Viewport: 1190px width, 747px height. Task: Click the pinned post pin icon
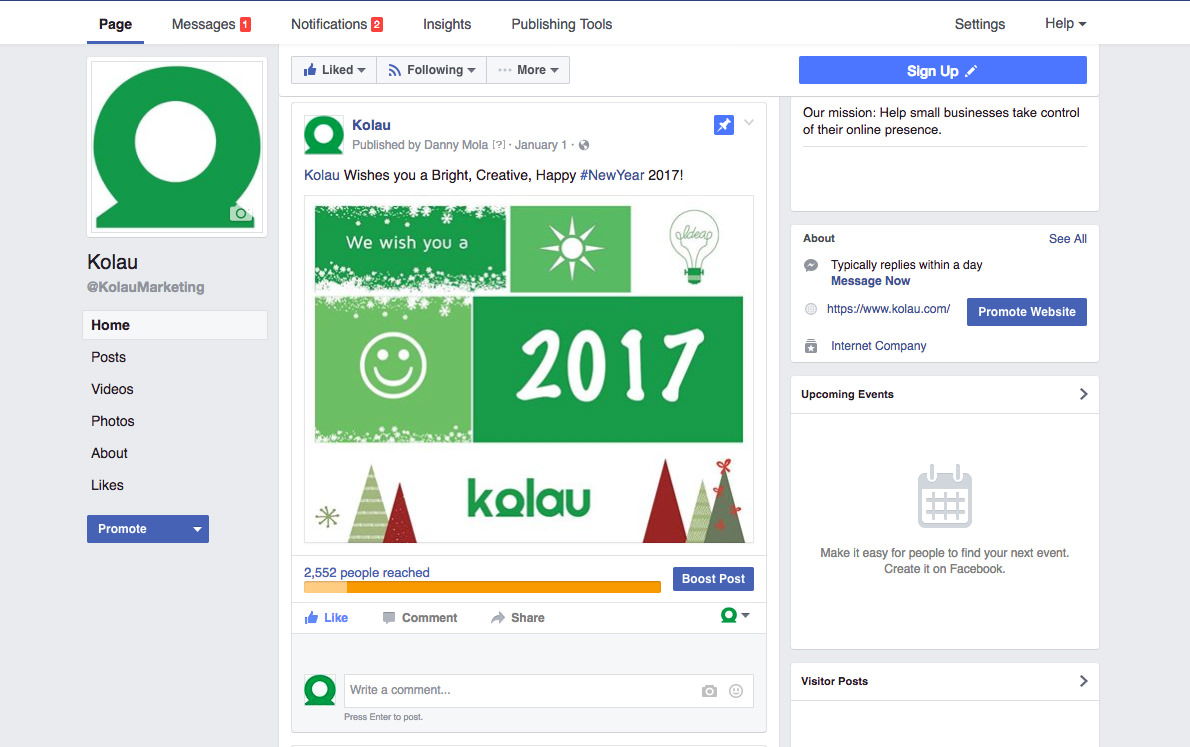tap(724, 124)
